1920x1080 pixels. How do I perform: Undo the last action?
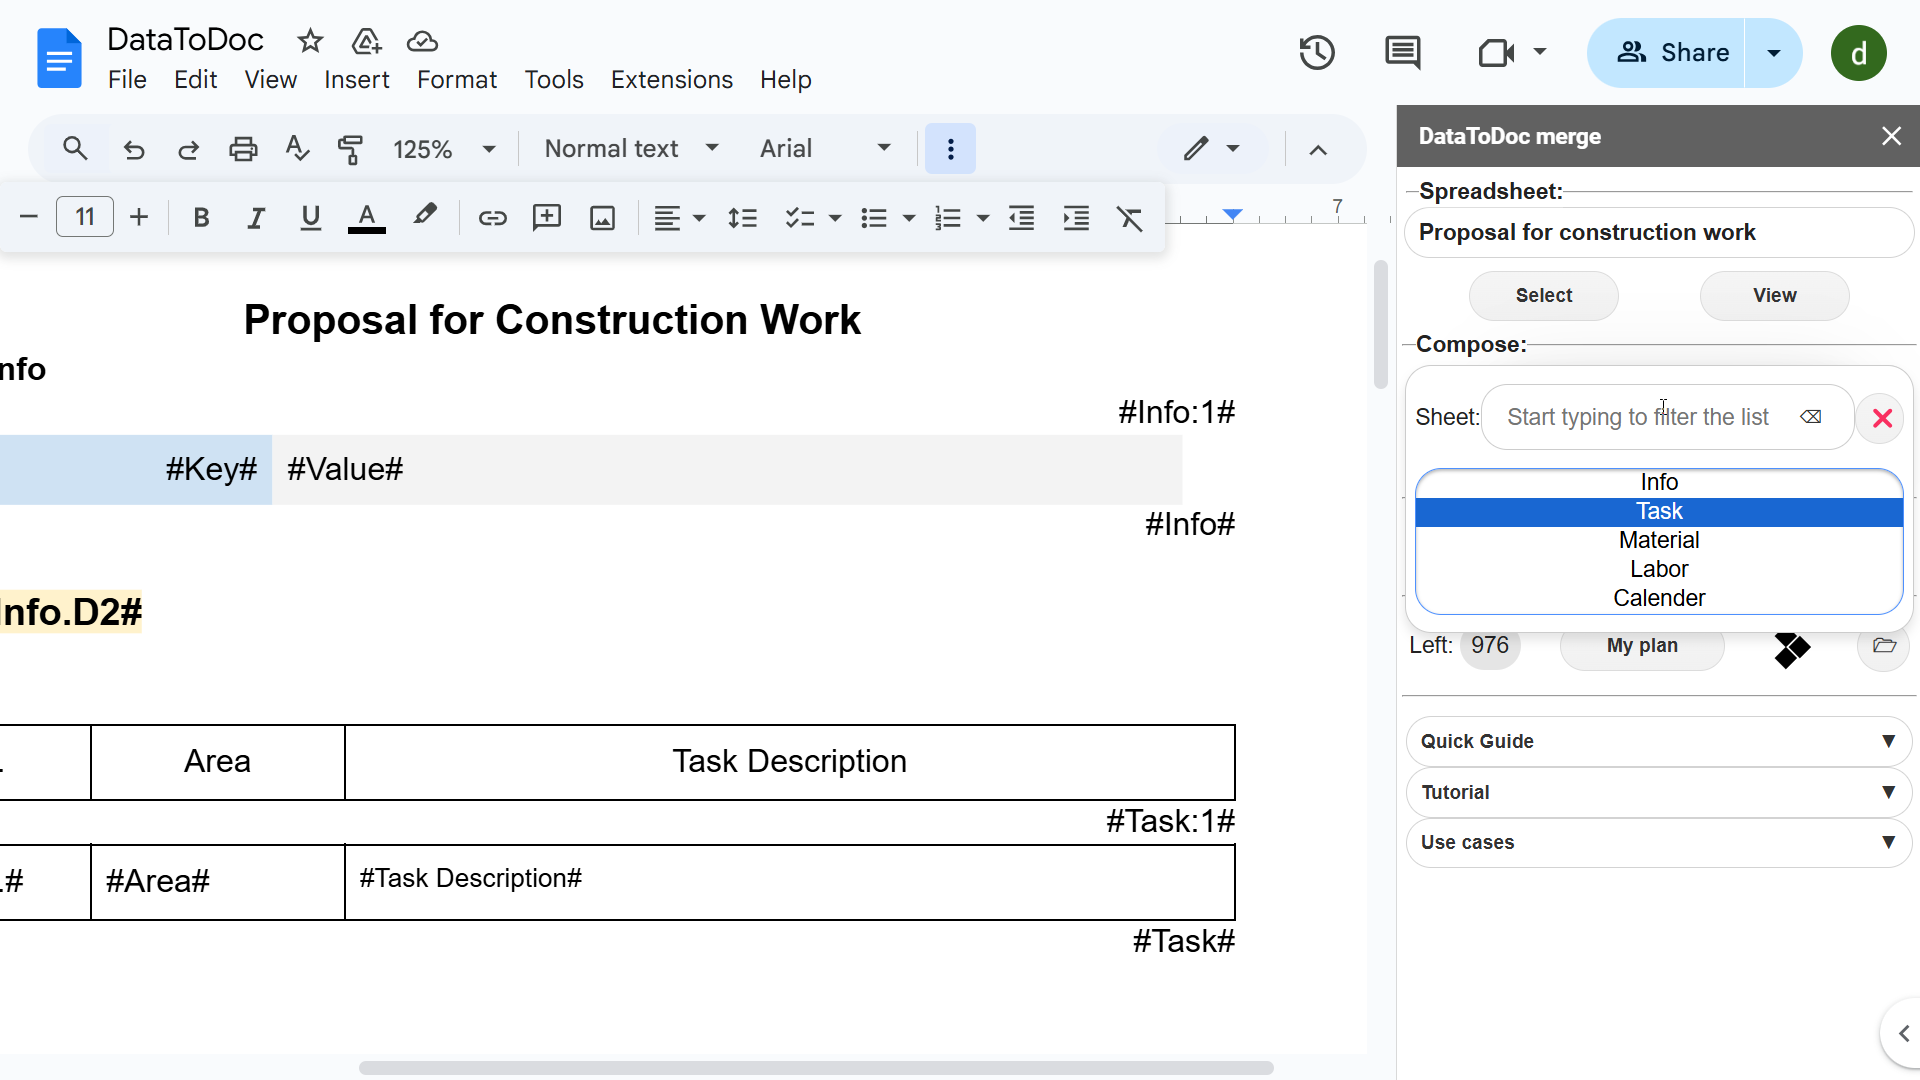click(133, 149)
